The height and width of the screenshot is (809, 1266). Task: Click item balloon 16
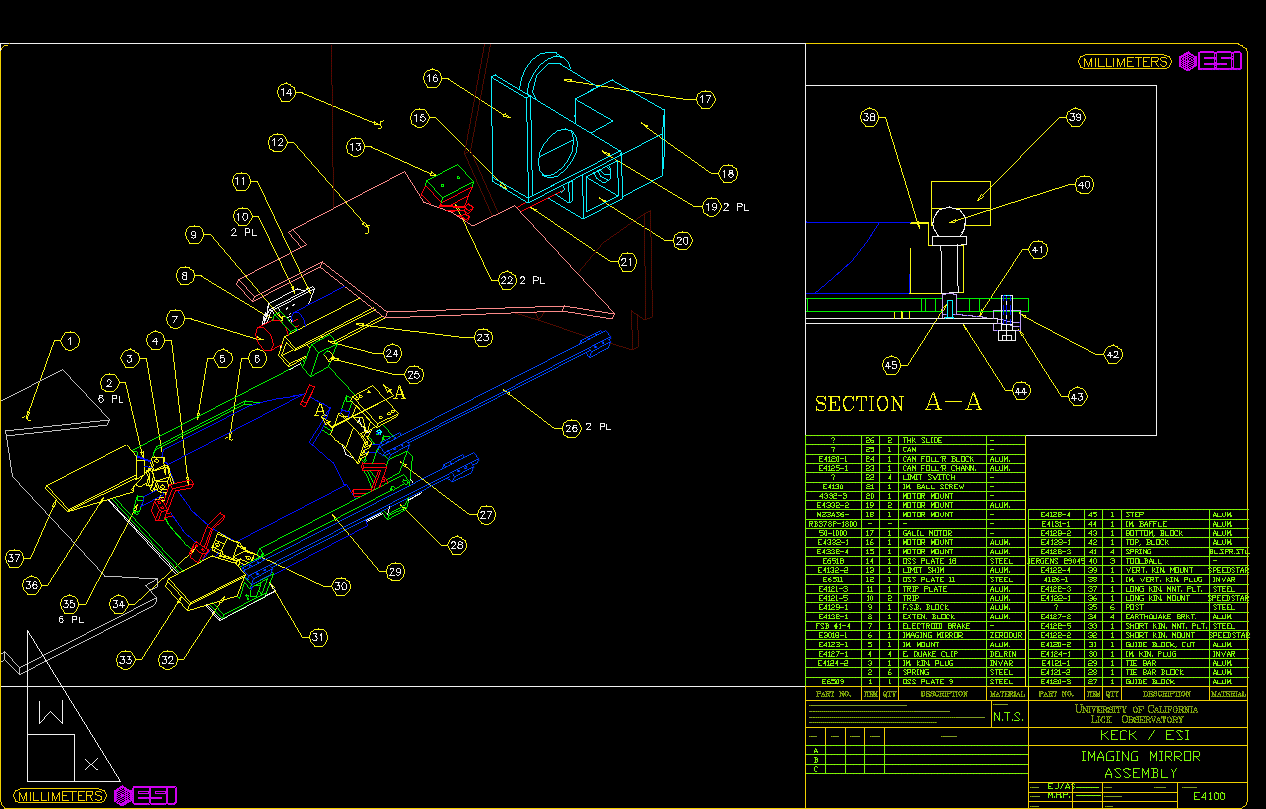[x=432, y=77]
